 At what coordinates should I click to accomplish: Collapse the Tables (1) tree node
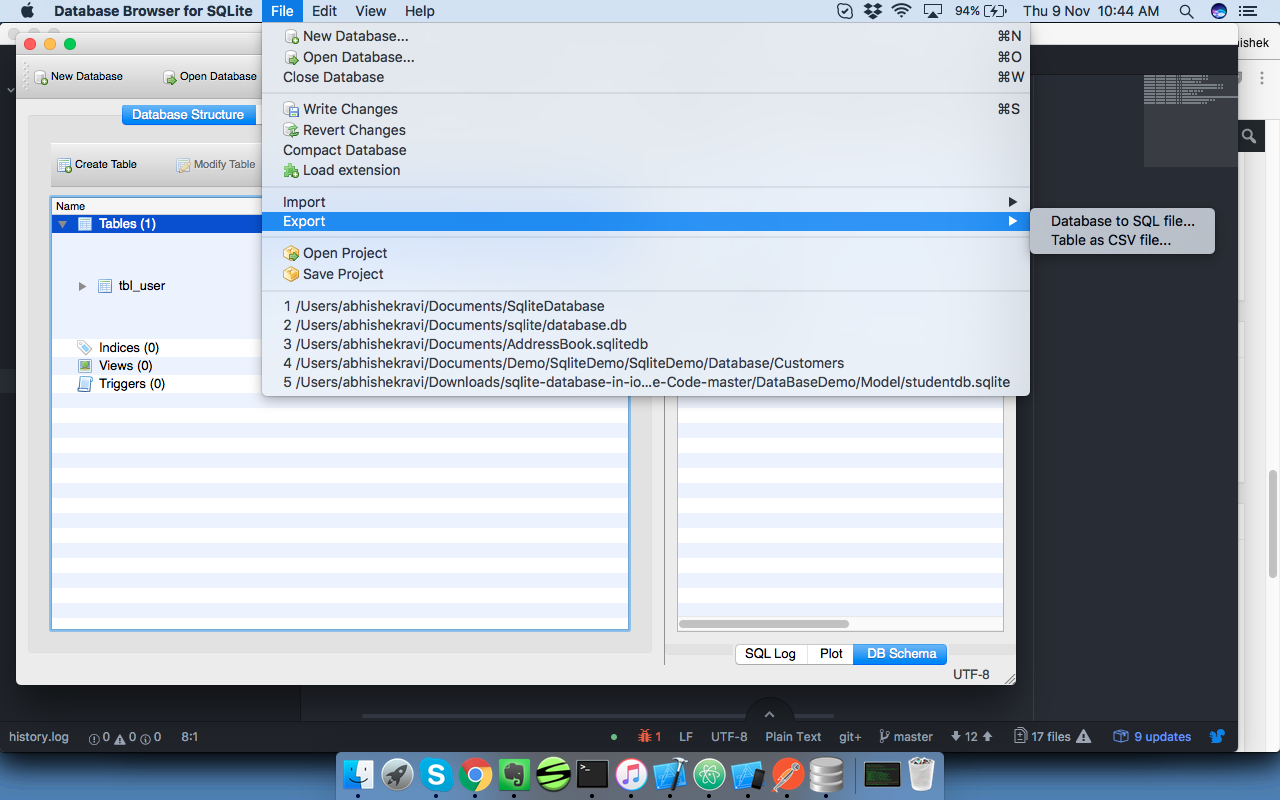pyautogui.click(x=62, y=224)
